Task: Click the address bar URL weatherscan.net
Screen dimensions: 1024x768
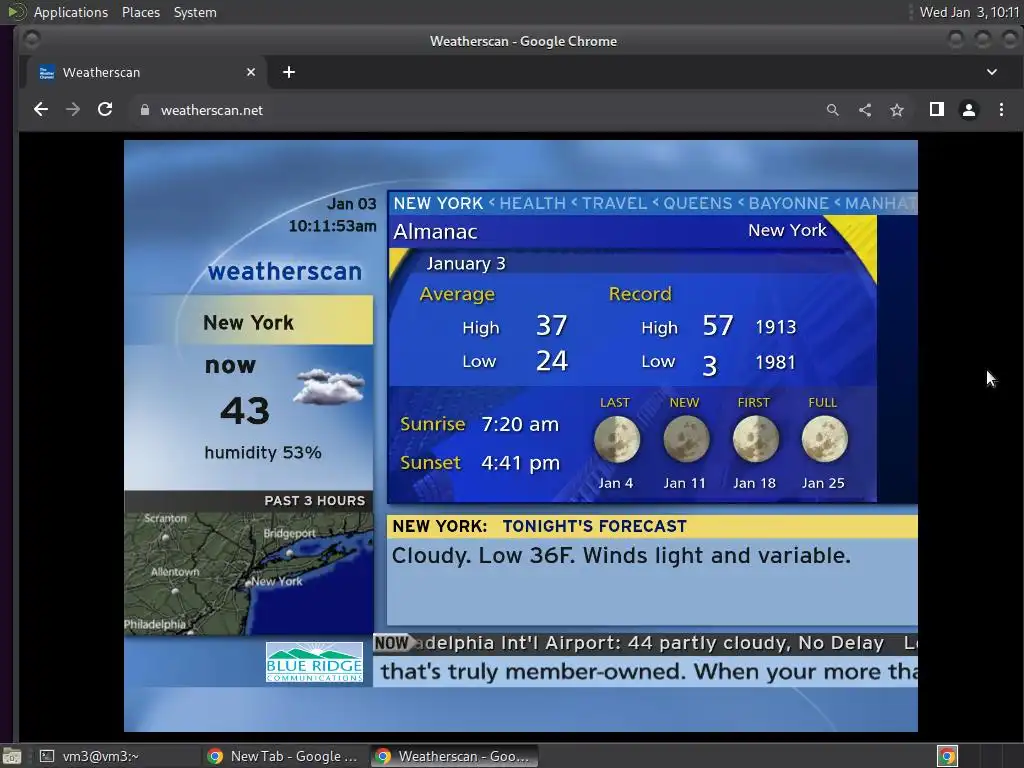Action: [212, 110]
